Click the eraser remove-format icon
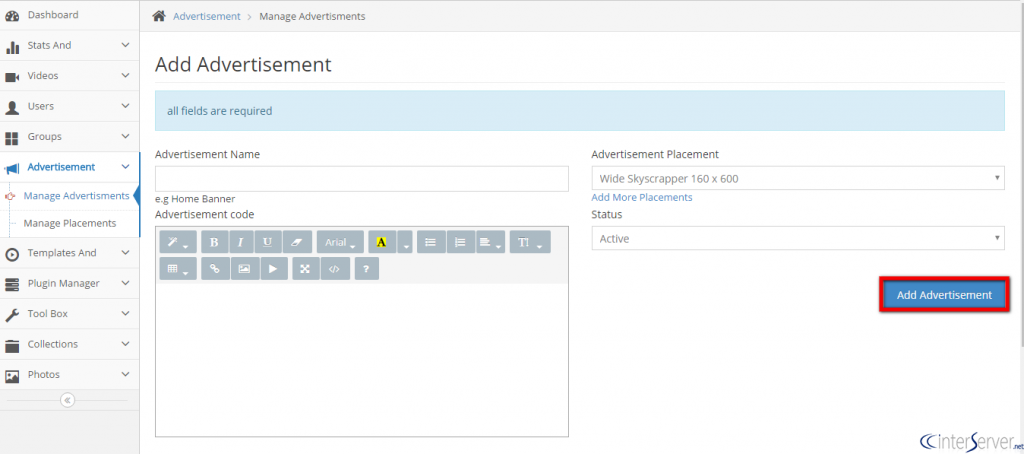Image resolution: width=1024 pixels, height=454 pixels. point(297,242)
